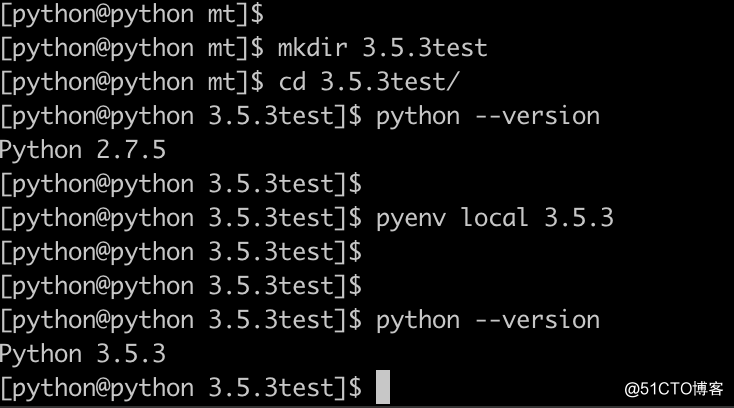734x408 pixels.
Task: Select the 3.5.3test argument after mkdir
Action: pos(425,48)
